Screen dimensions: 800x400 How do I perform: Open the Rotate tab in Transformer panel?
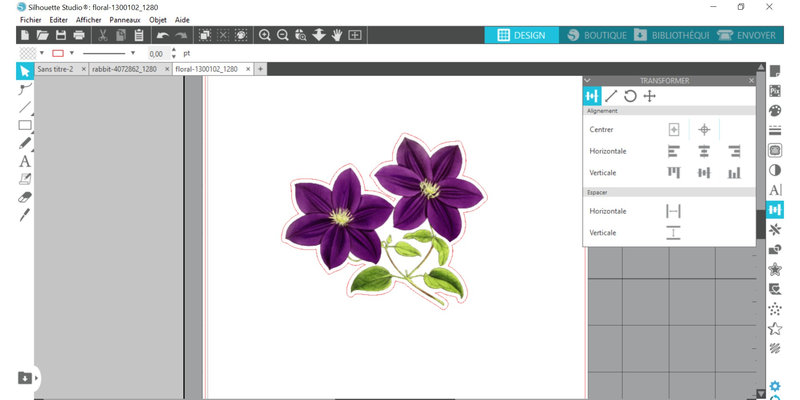coord(630,96)
